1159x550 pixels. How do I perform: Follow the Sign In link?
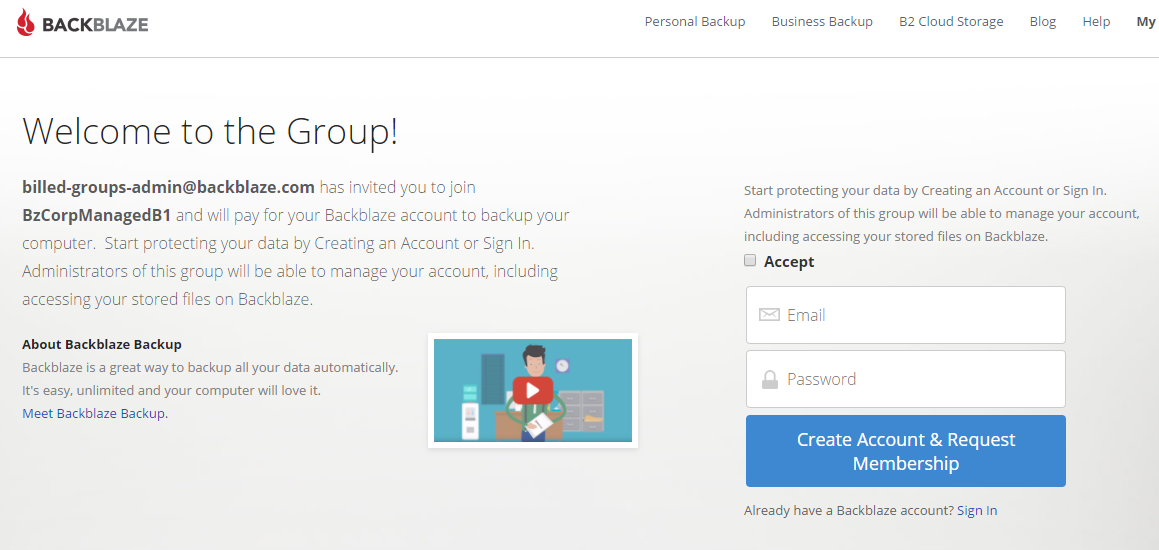977,511
